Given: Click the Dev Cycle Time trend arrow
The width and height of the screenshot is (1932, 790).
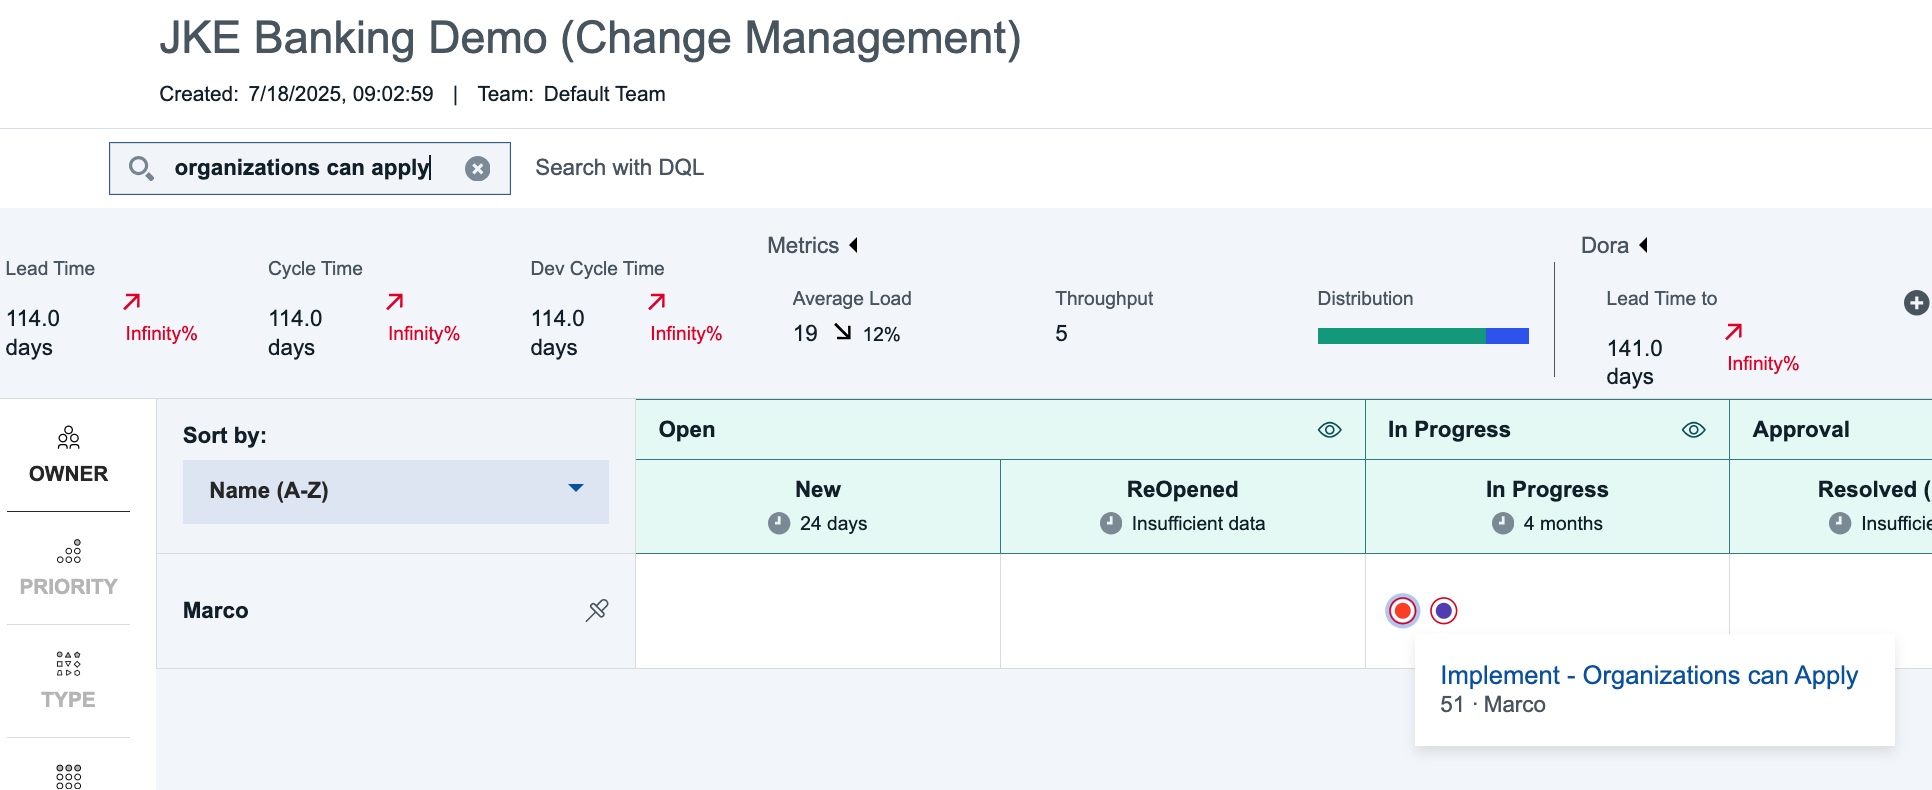Looking at the screenshot, I should coord(657,301).
